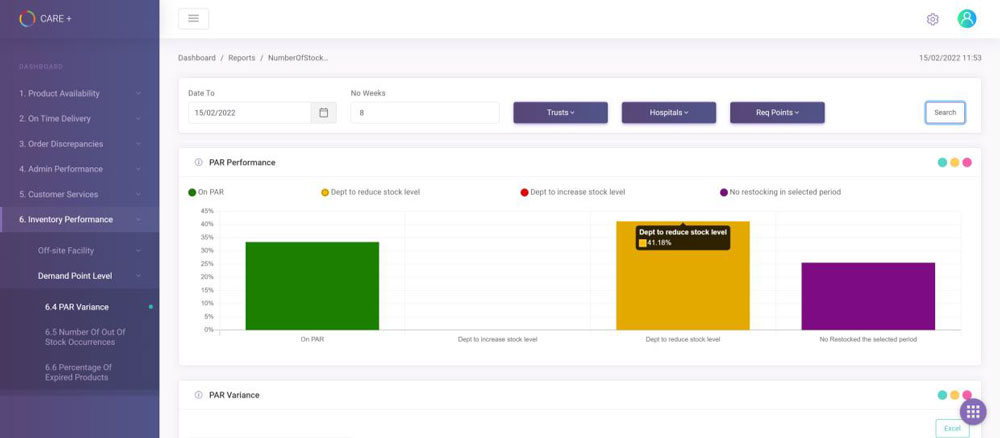Click the yellow dot in PAR Variance header
Screen dimensions: 1000x438
955,395
